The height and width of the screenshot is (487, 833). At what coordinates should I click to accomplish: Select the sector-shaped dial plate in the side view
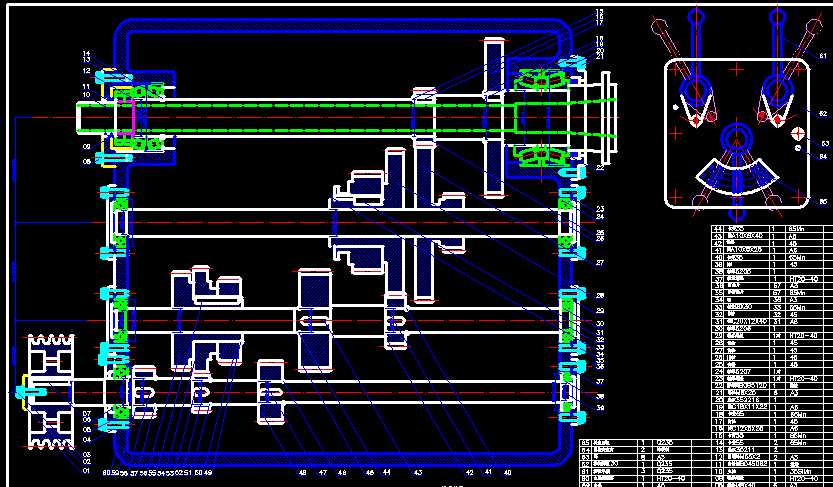(736, 177)
